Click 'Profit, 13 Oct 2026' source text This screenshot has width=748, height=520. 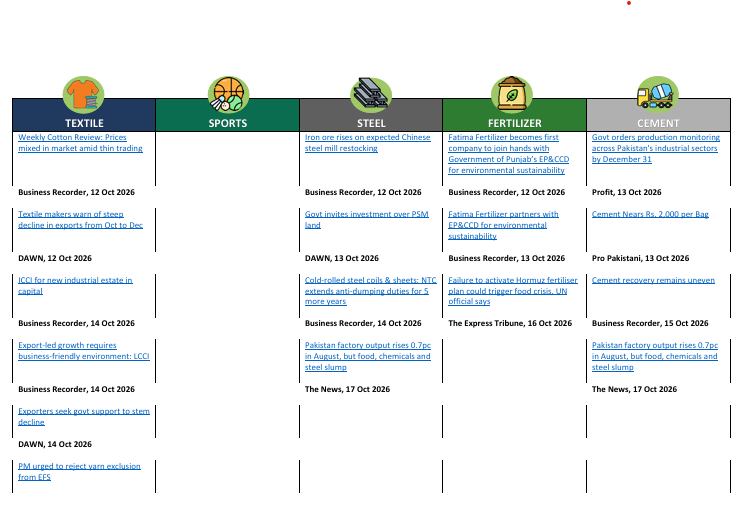click(626, 192)
